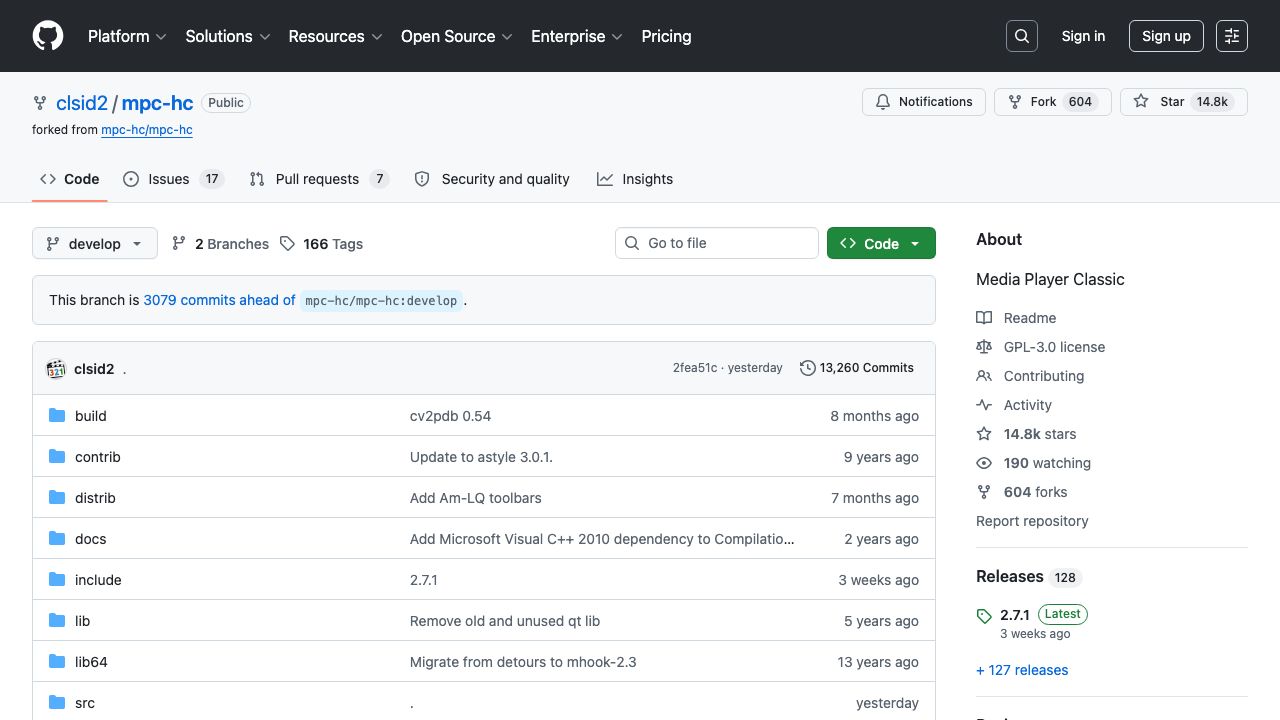Click commit message "Remove old and unused qt lib"

coord(505,621)
